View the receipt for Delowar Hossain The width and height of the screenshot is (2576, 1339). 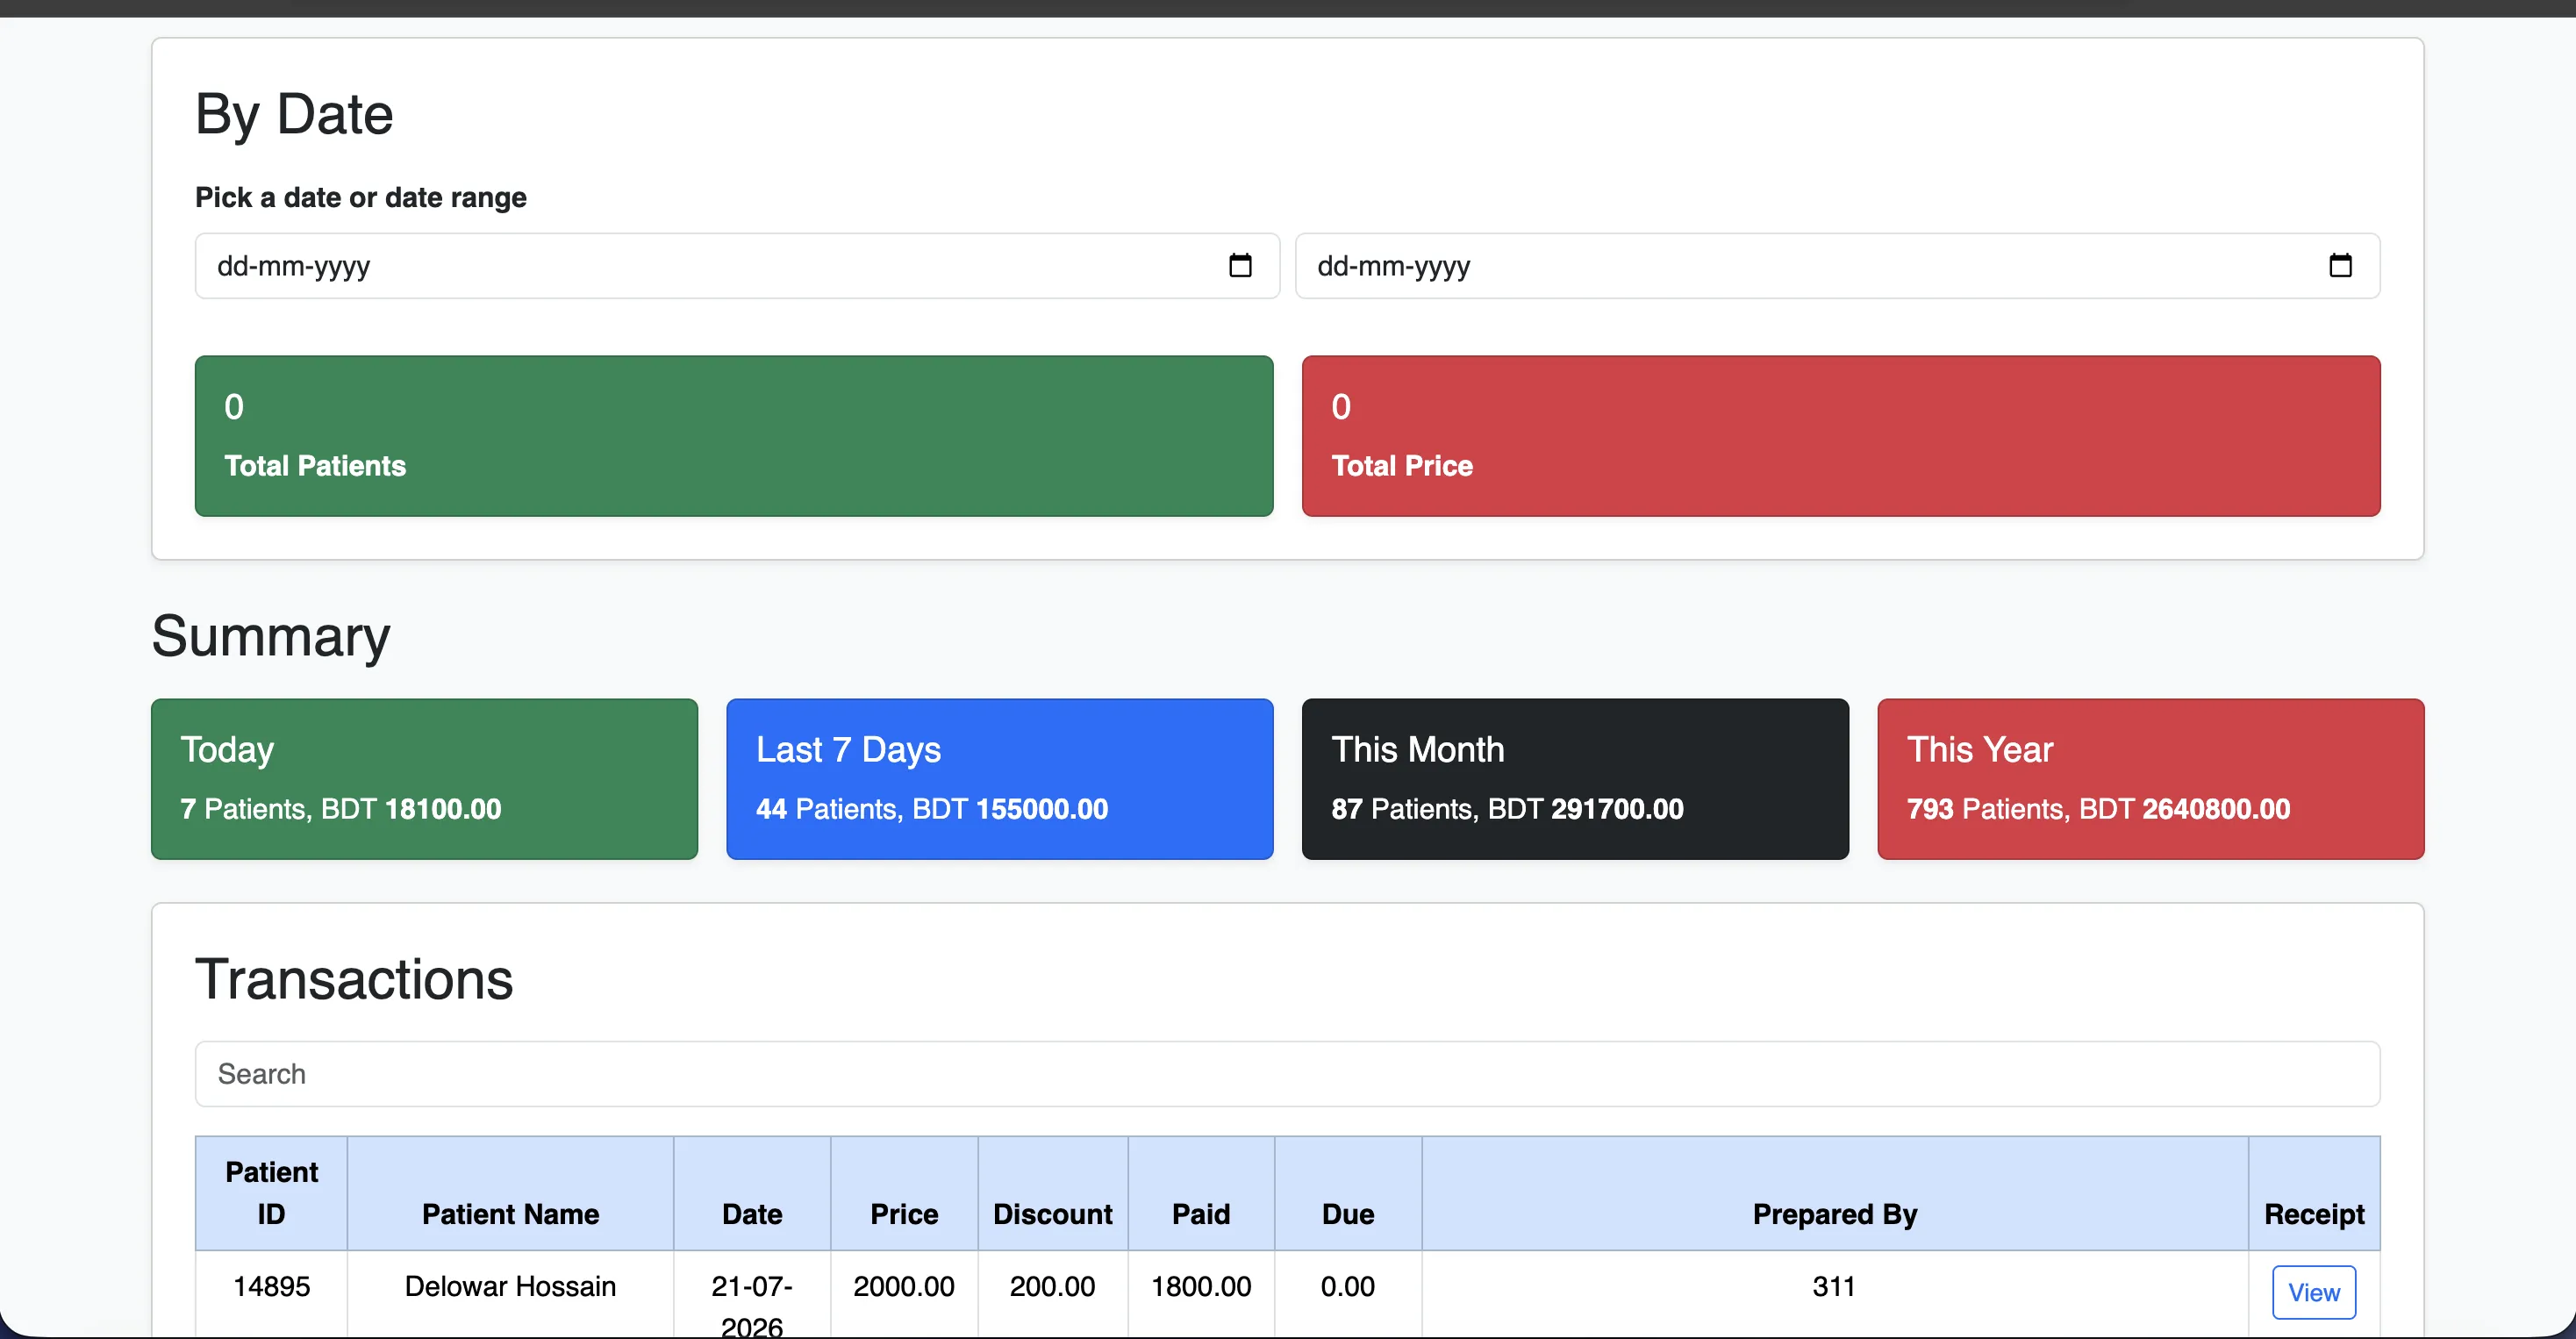coord(2313,1292)
